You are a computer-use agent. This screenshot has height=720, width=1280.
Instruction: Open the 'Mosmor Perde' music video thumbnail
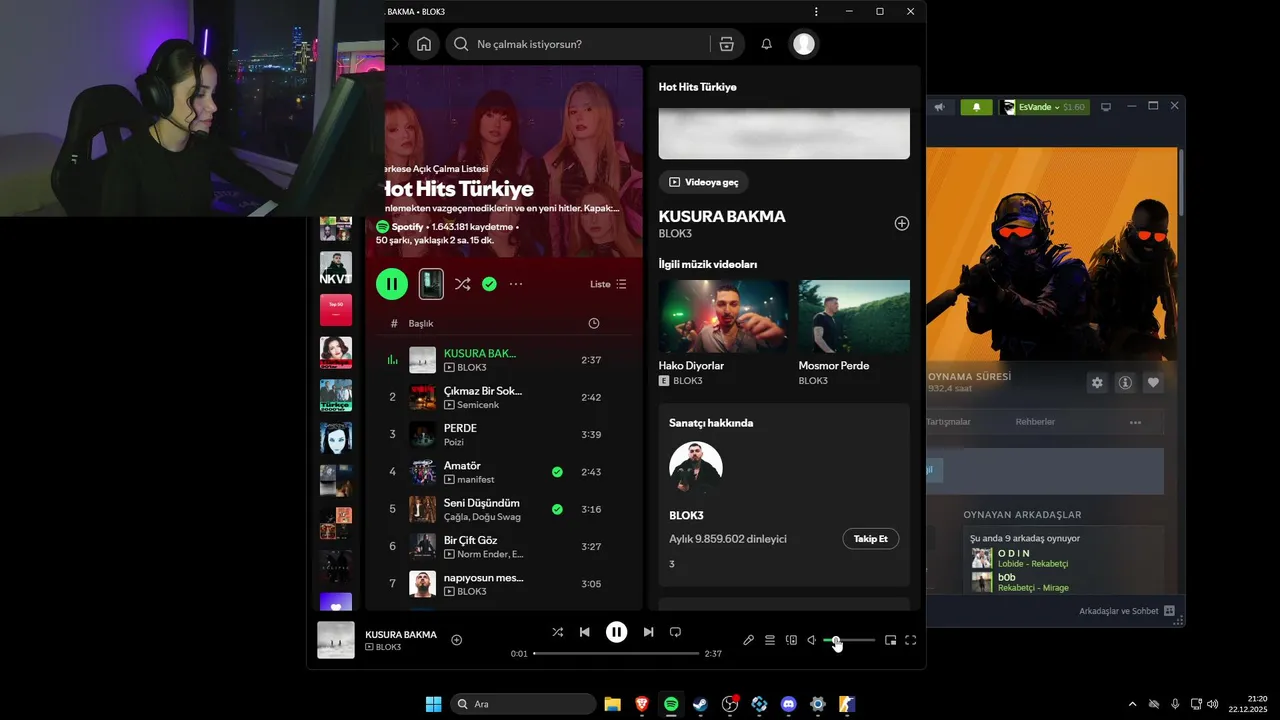tap(854, 316)
